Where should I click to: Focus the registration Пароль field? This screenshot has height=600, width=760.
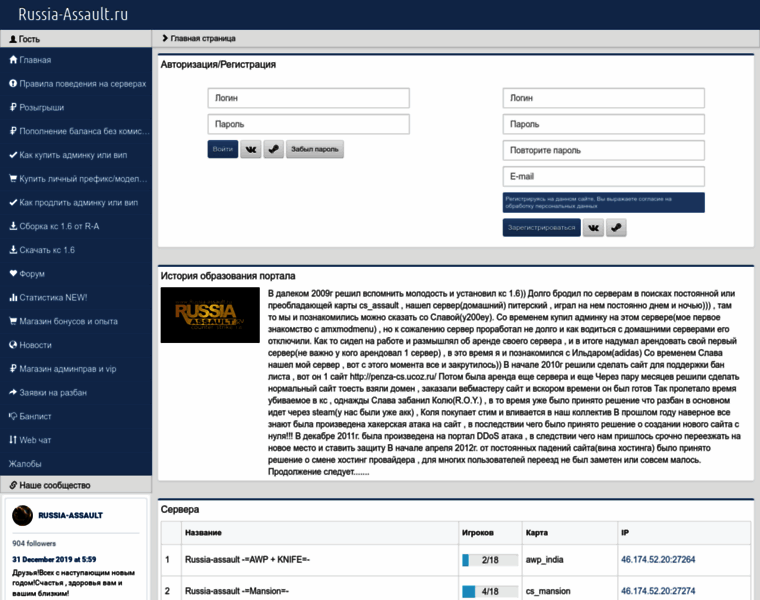coord(603,124)
